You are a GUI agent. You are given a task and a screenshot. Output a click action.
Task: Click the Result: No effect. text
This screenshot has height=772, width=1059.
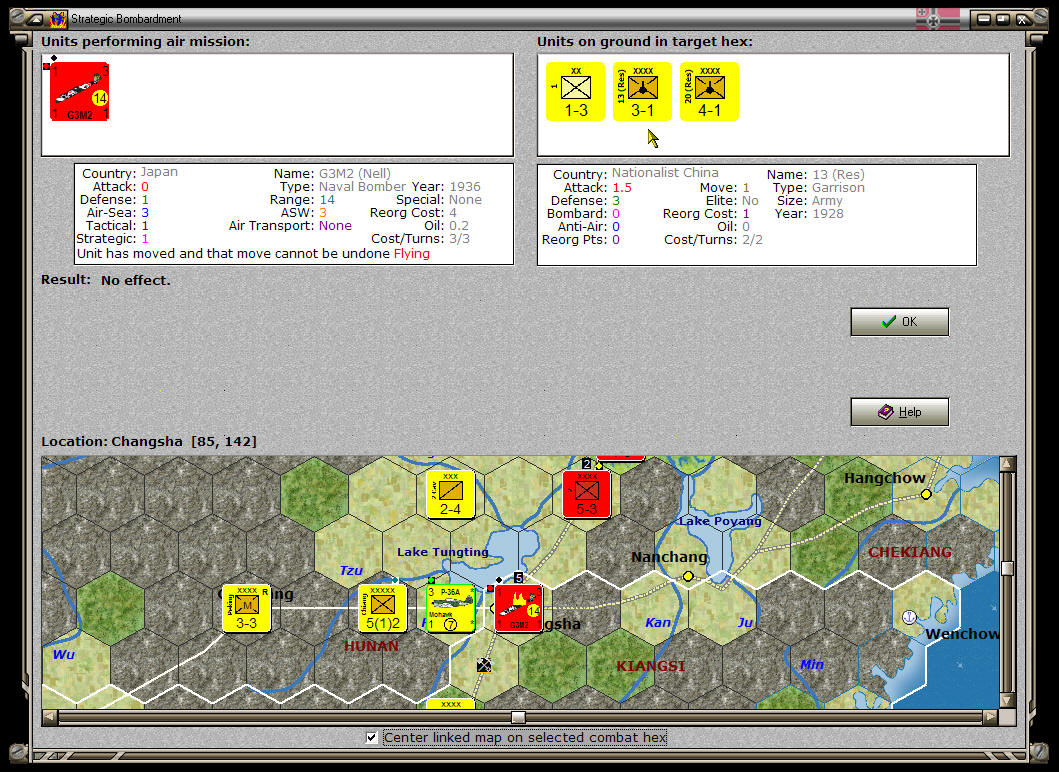point(106,280)
